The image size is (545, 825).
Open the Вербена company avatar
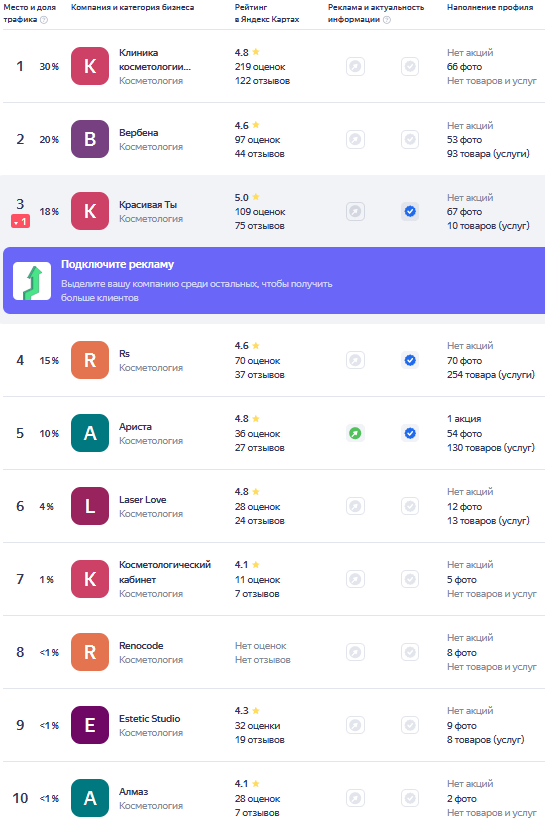(x=90, y=139)
